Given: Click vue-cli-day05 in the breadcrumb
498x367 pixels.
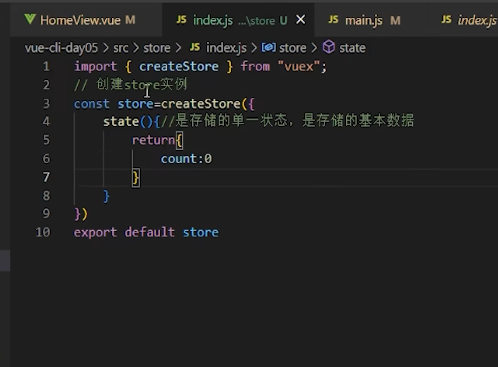Looking at the screenshot, I should click(61, 48).
